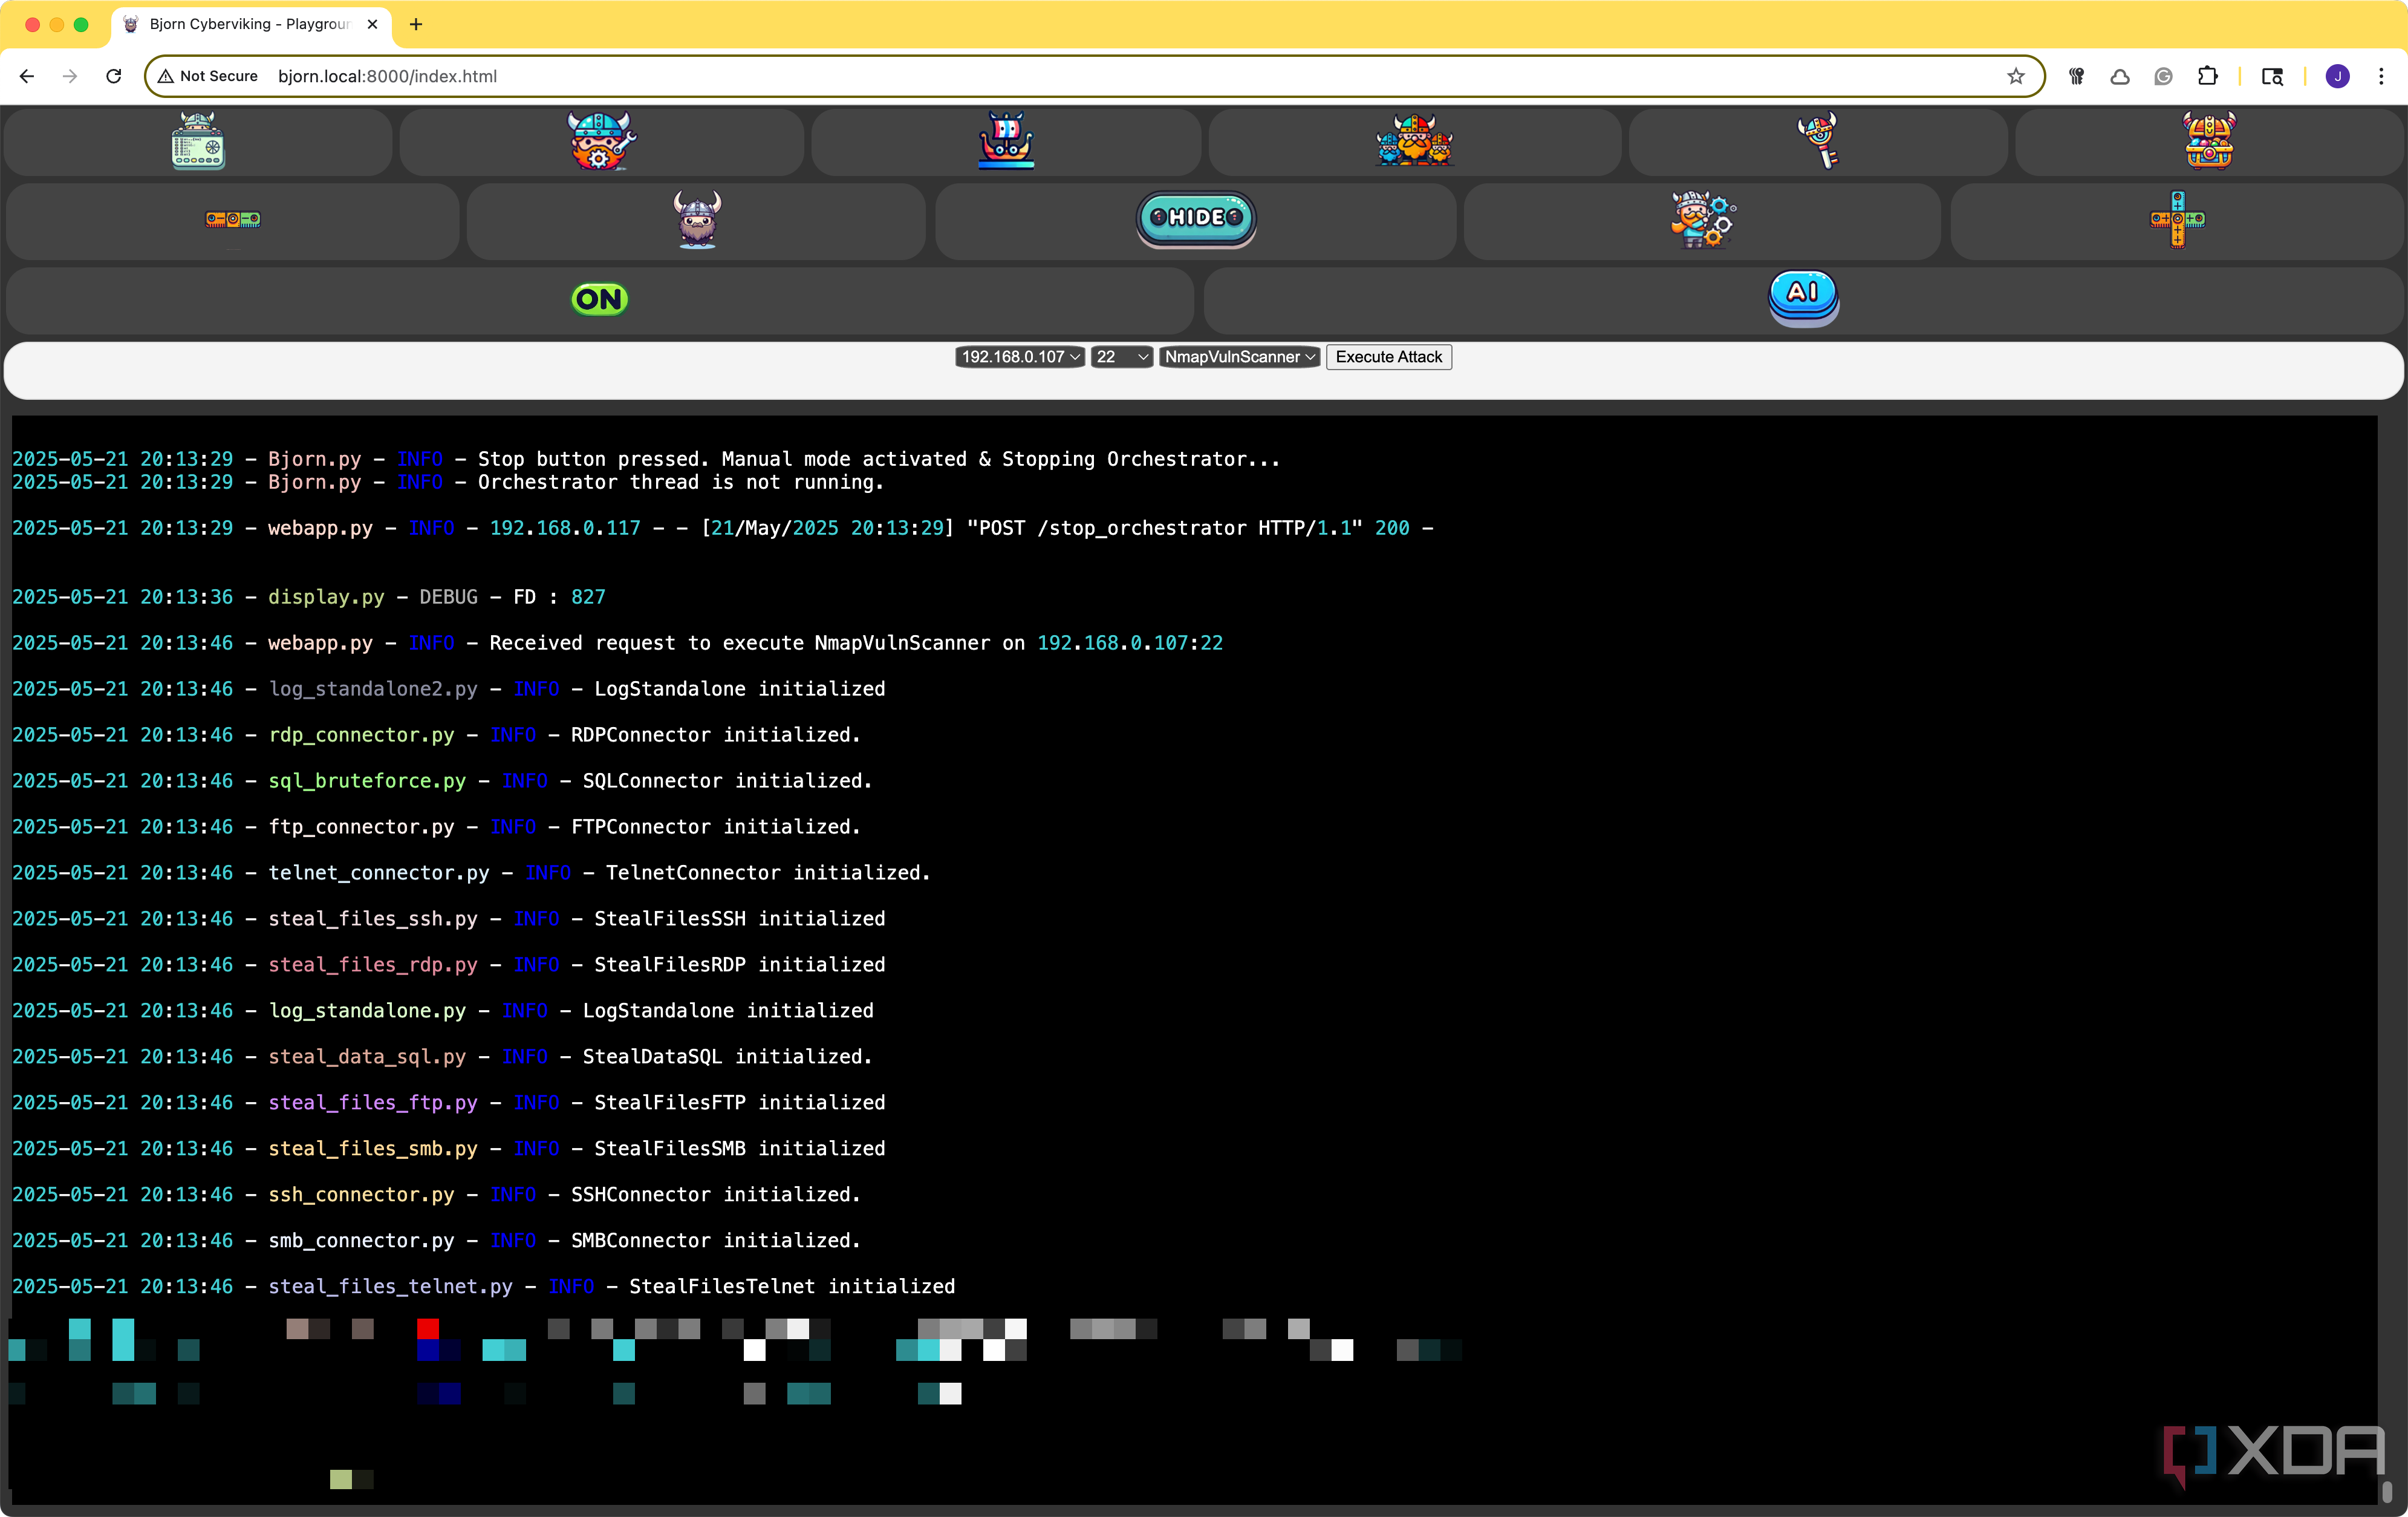
Task: Click the log text 'sql_bruteforce.py'
Action: (367, 781)
